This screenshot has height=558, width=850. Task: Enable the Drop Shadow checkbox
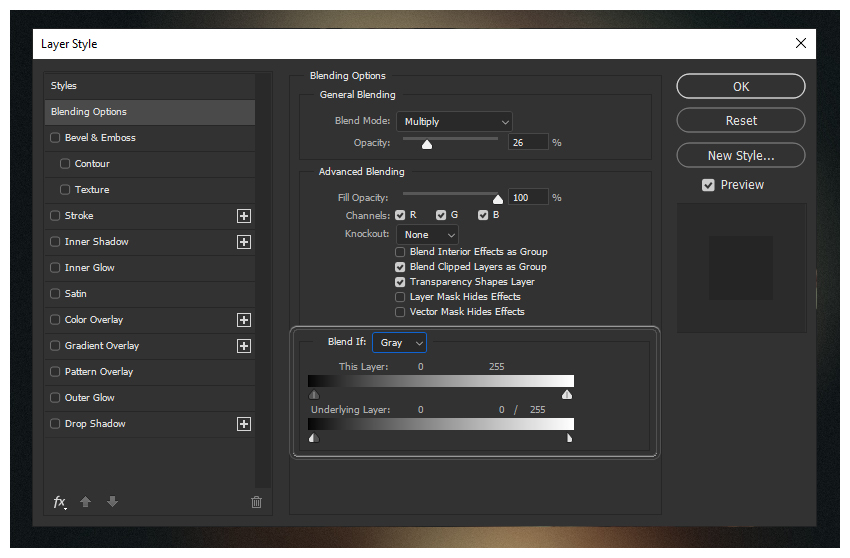(x=55, y=424)
